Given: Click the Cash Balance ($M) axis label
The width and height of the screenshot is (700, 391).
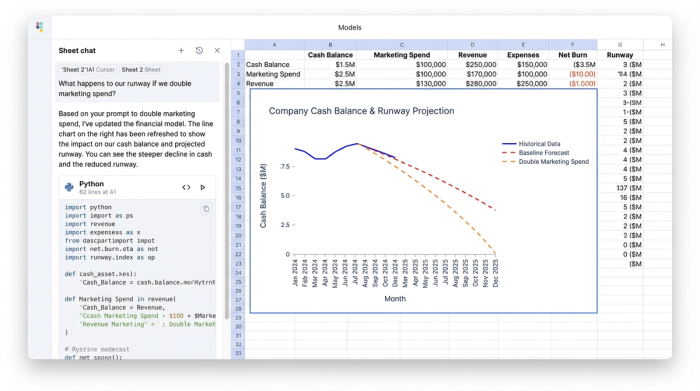Looking at the screenshot, I should pyautogui.click(x=263, y=196).
